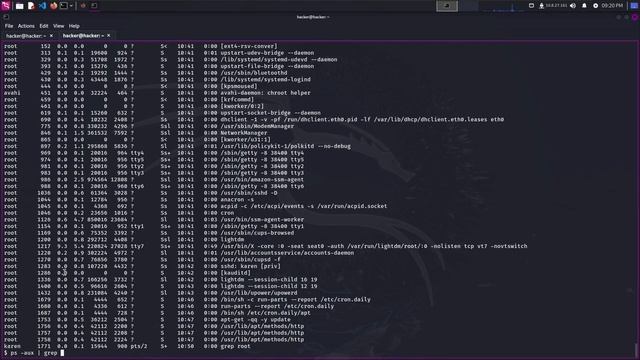
Task: Click the blue session button at the panel end
Action: tap(633, 6)
